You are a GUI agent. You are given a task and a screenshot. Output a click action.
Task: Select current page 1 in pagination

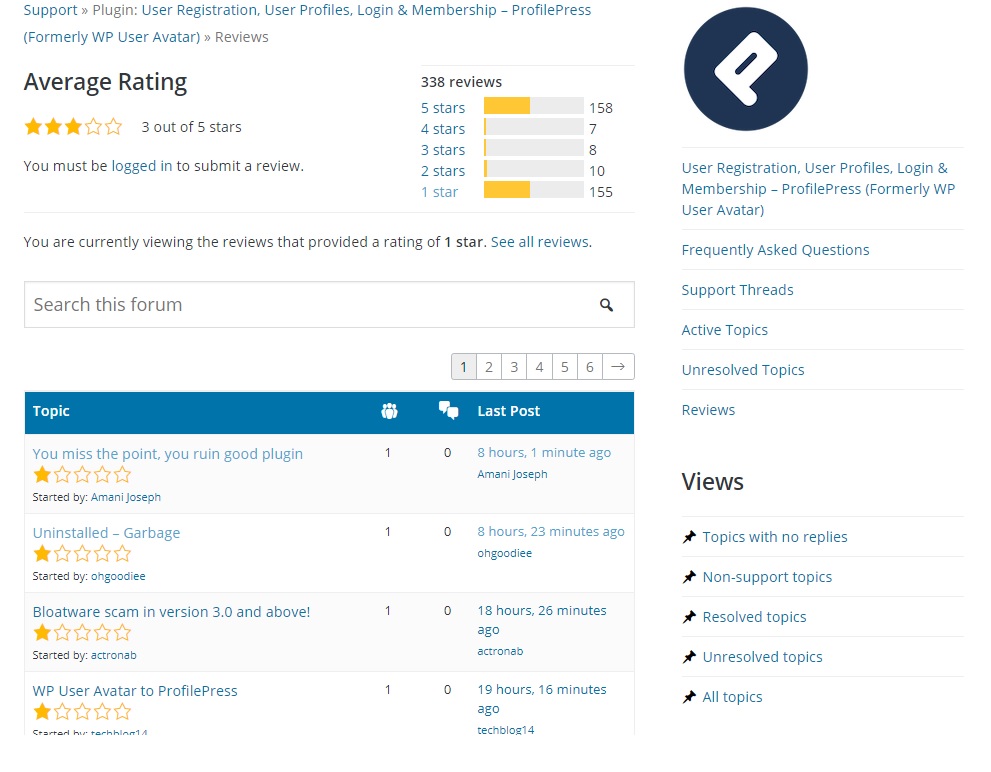click(x=463, y=367)
